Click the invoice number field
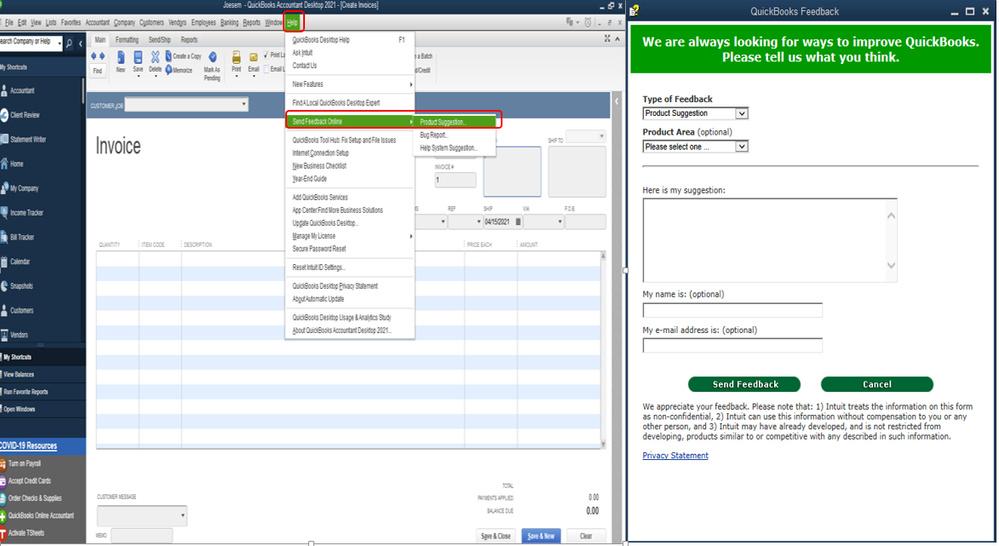 [x=455, y=180]
